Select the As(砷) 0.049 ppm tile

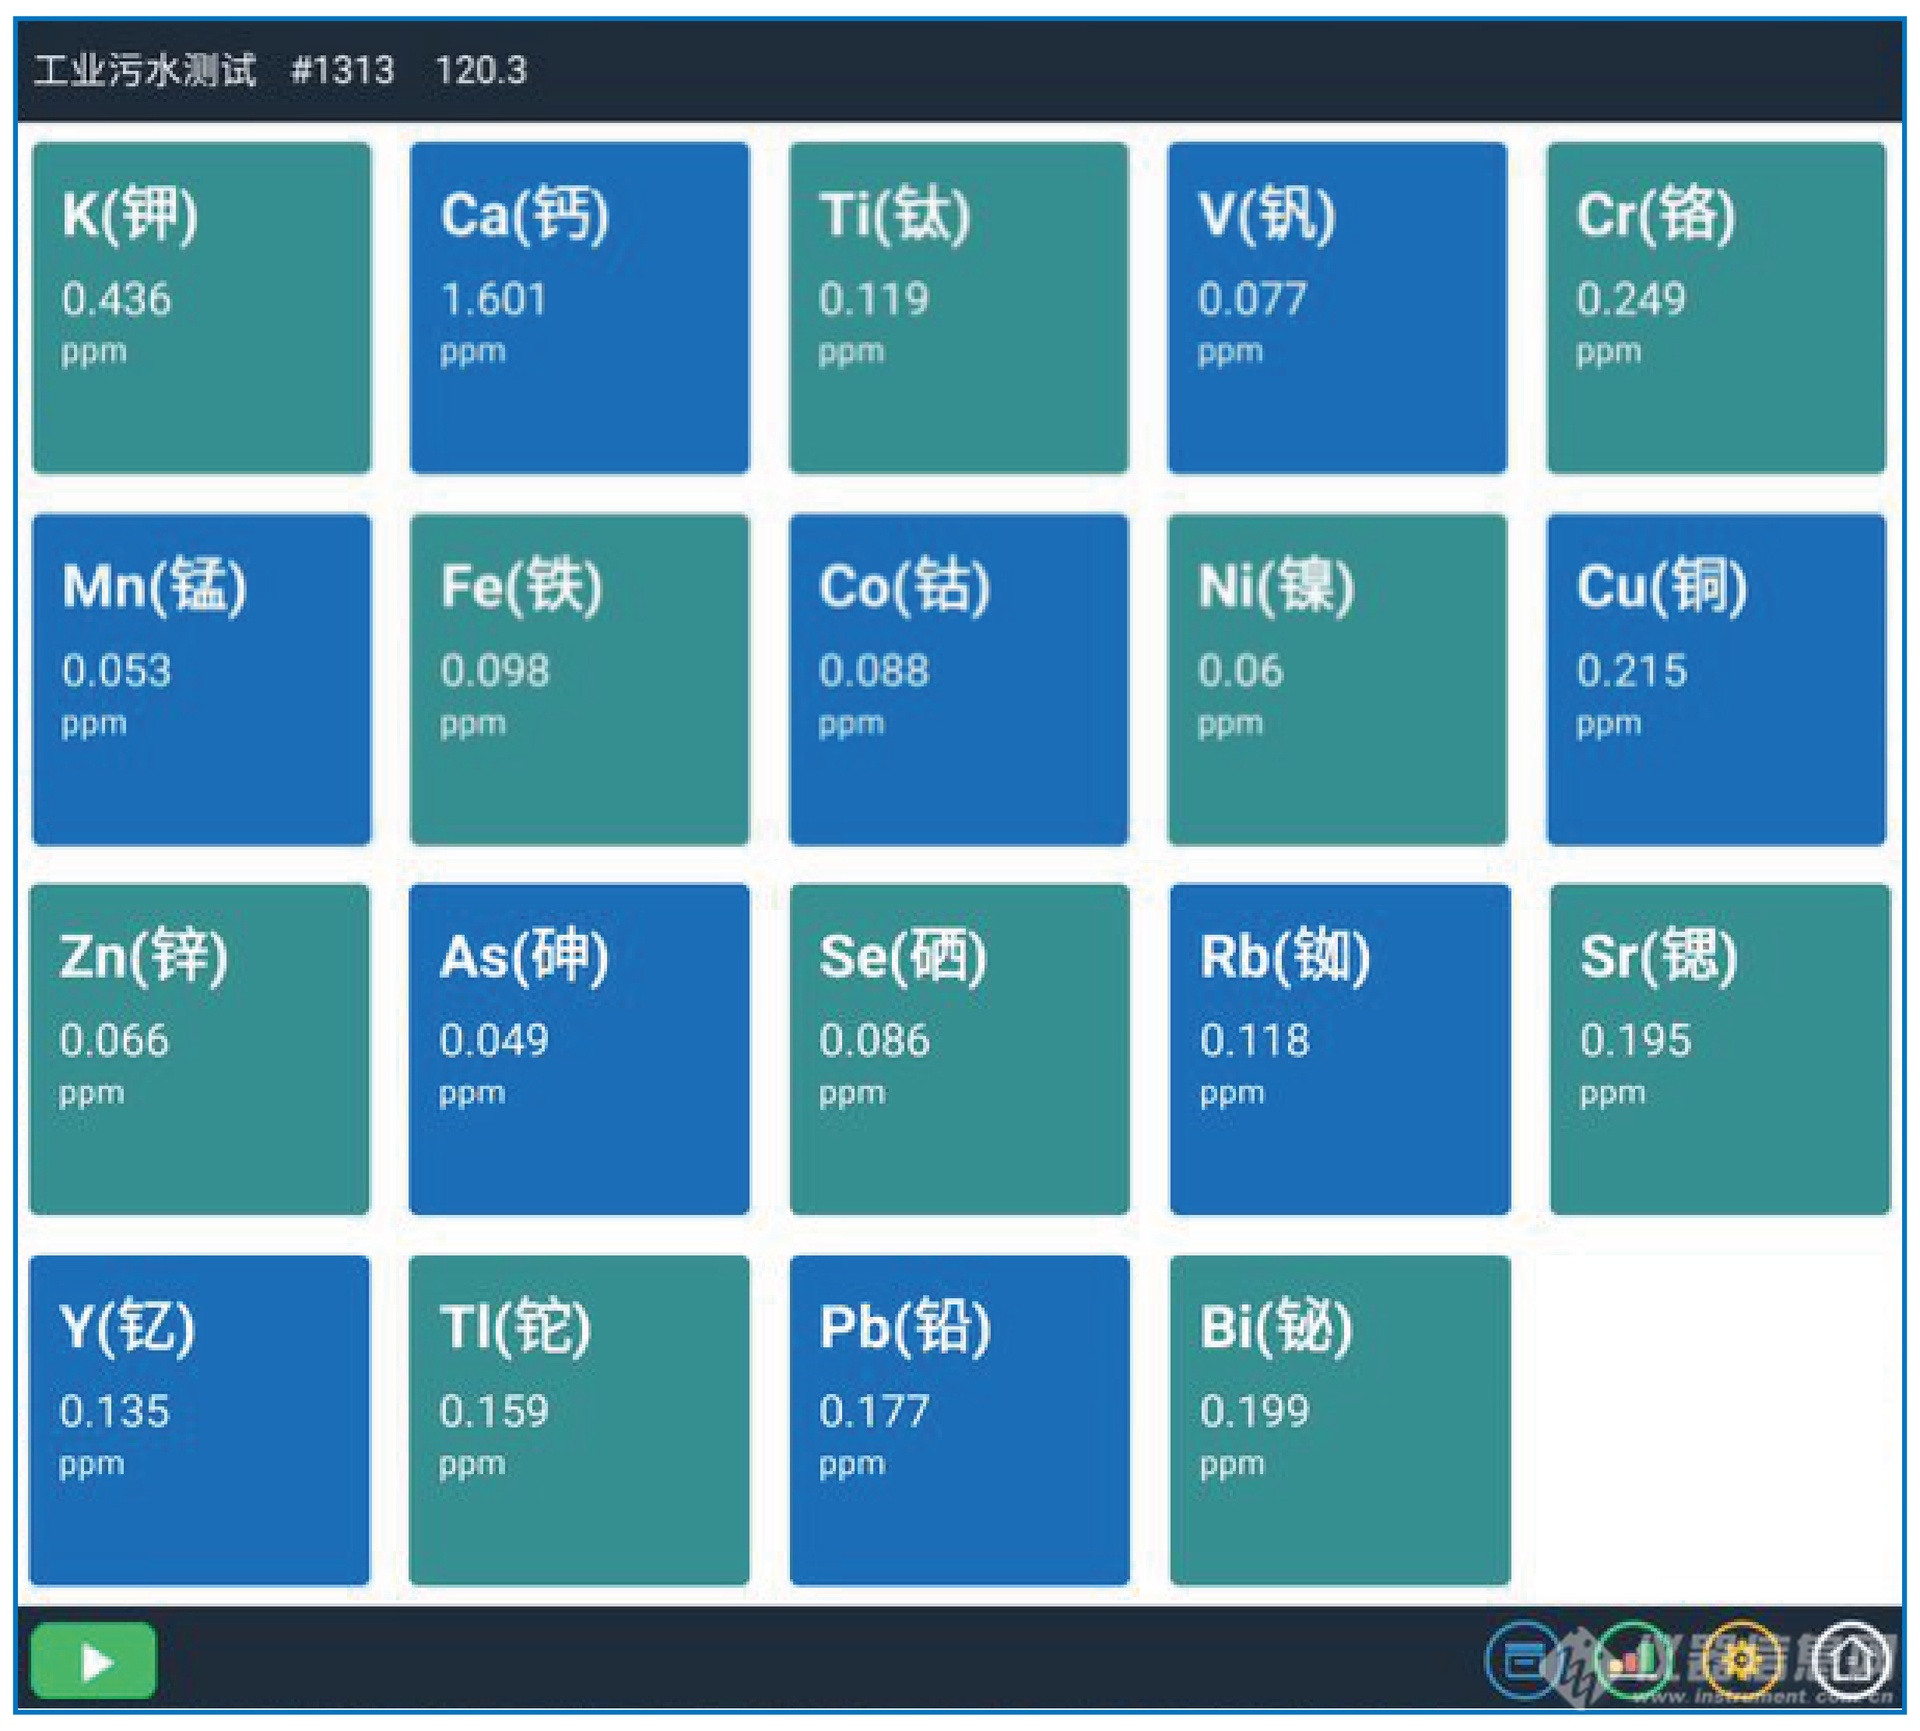point(580,1049)
